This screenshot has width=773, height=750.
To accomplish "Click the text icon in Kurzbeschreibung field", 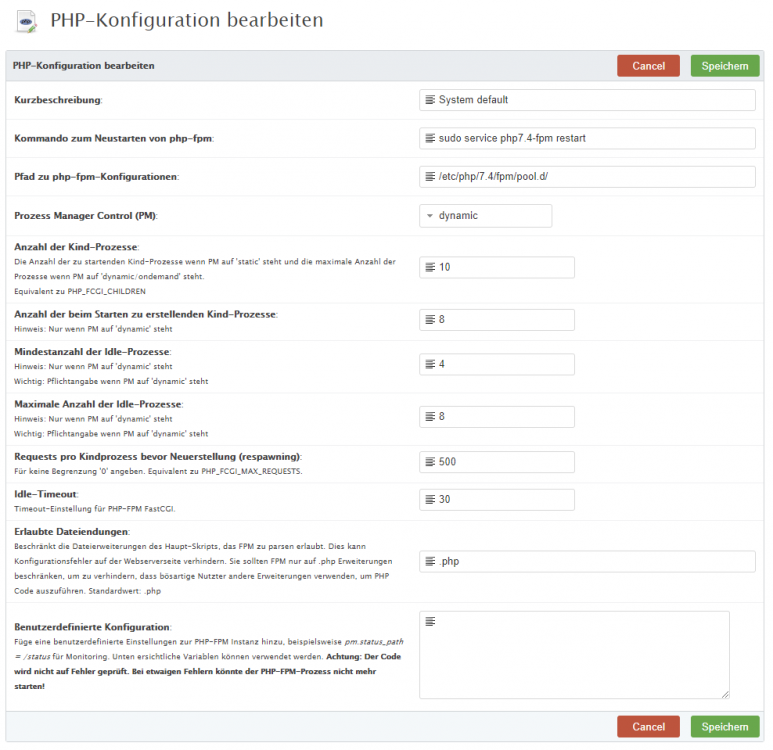I will click(430, 100).
